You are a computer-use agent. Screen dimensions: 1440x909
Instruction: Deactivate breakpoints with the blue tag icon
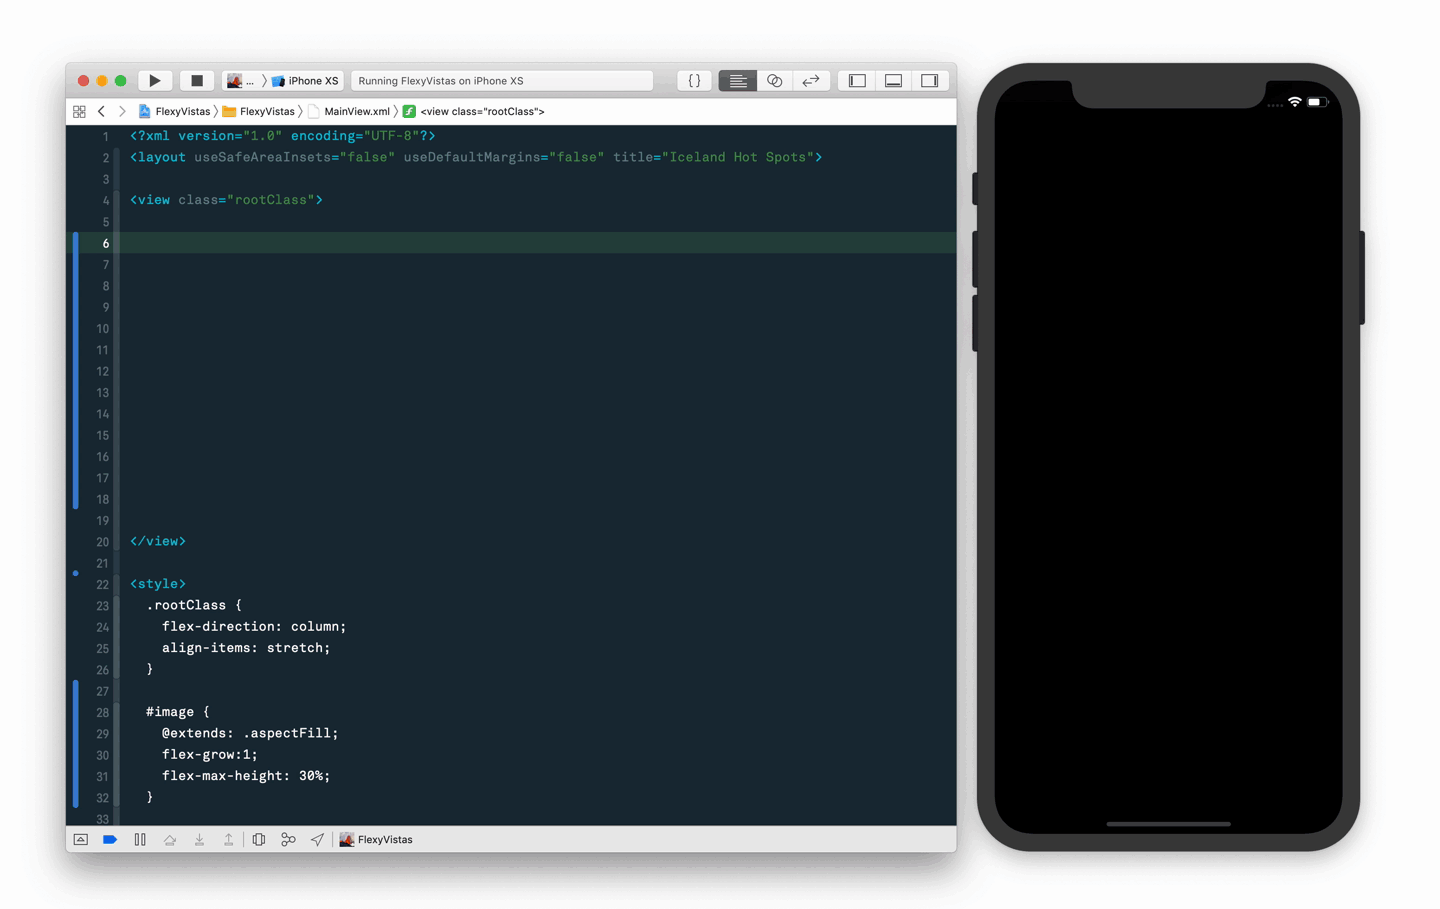pos(110,840)
